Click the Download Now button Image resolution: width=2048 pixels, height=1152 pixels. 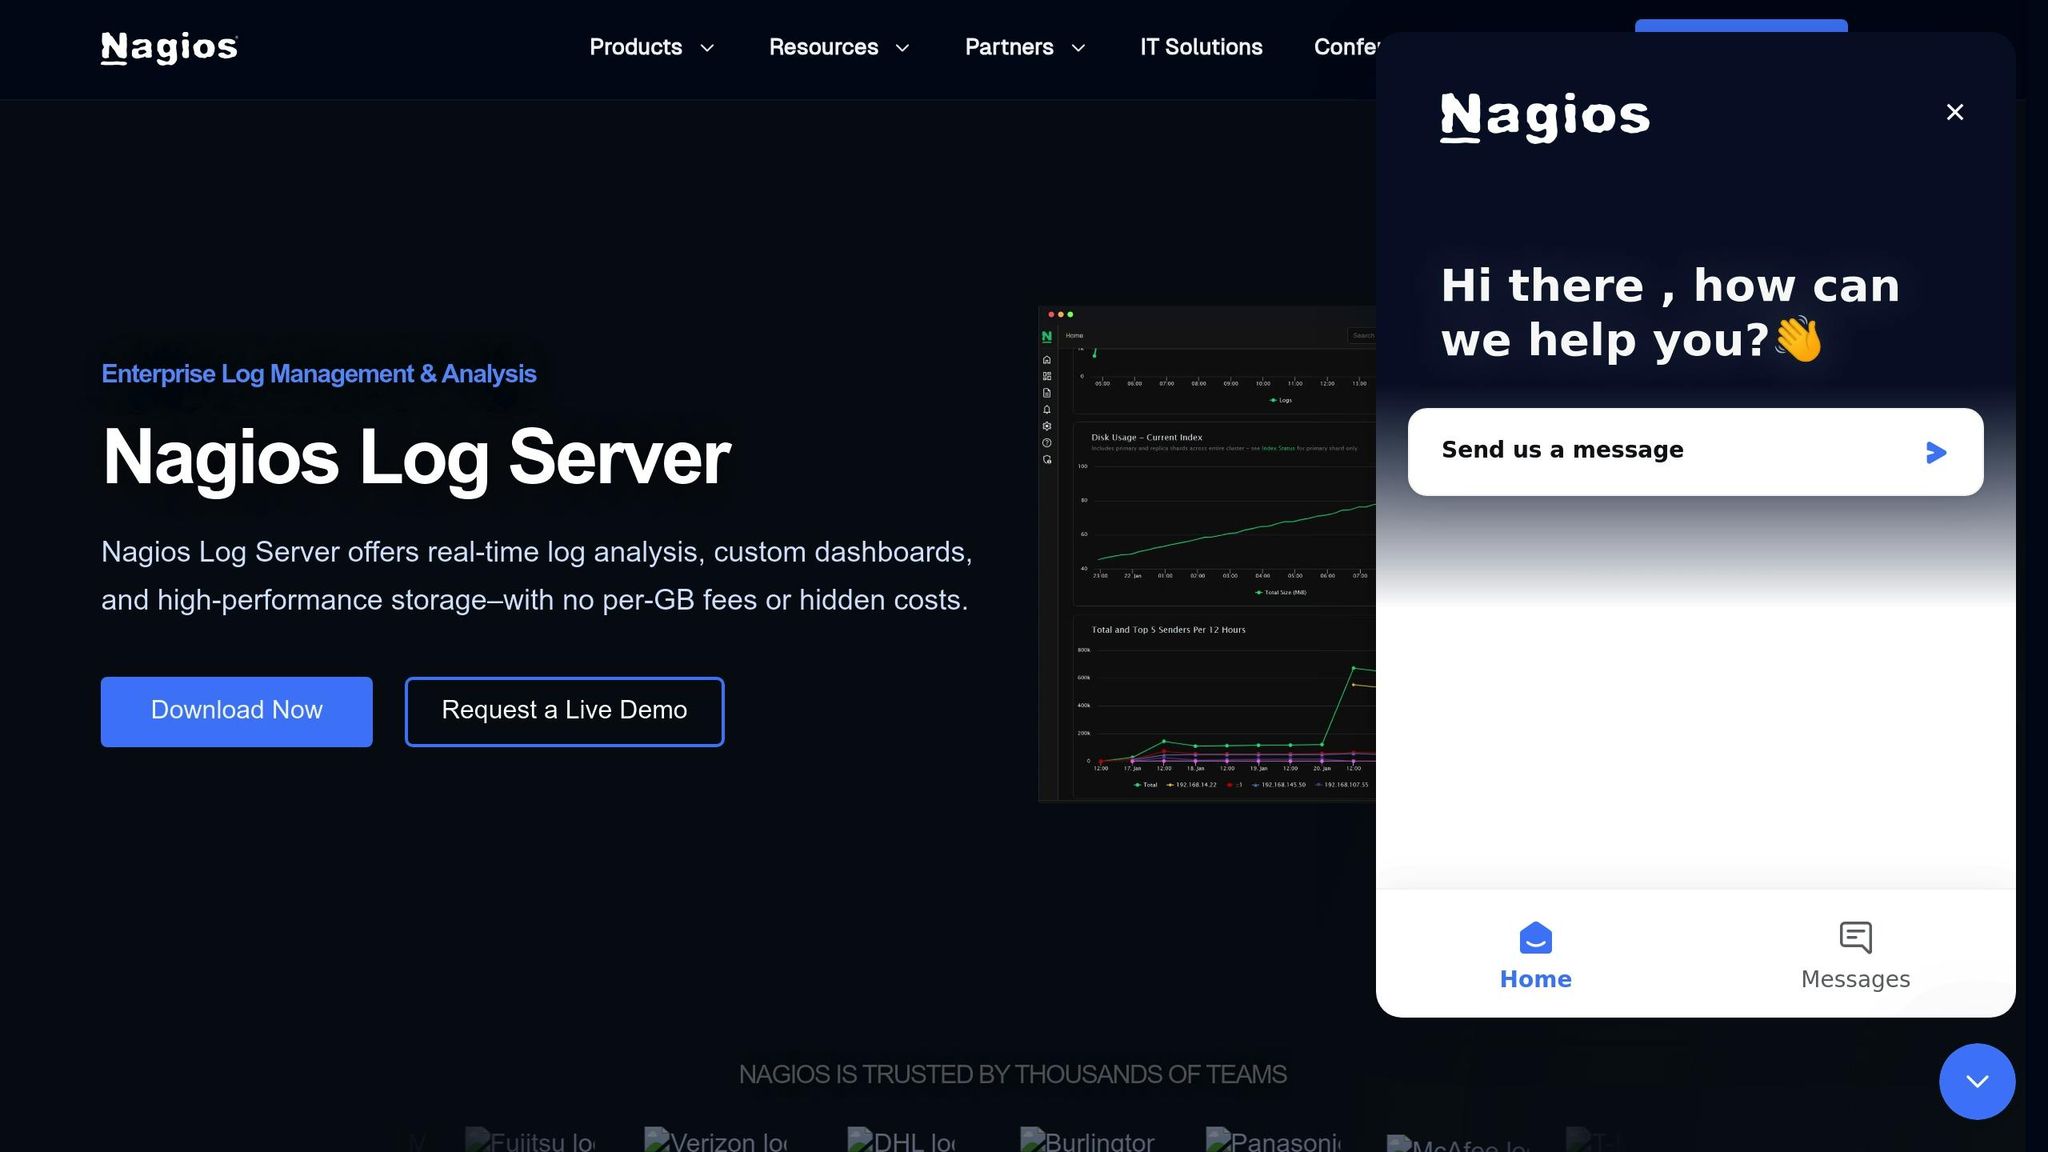tap(236, 711)
